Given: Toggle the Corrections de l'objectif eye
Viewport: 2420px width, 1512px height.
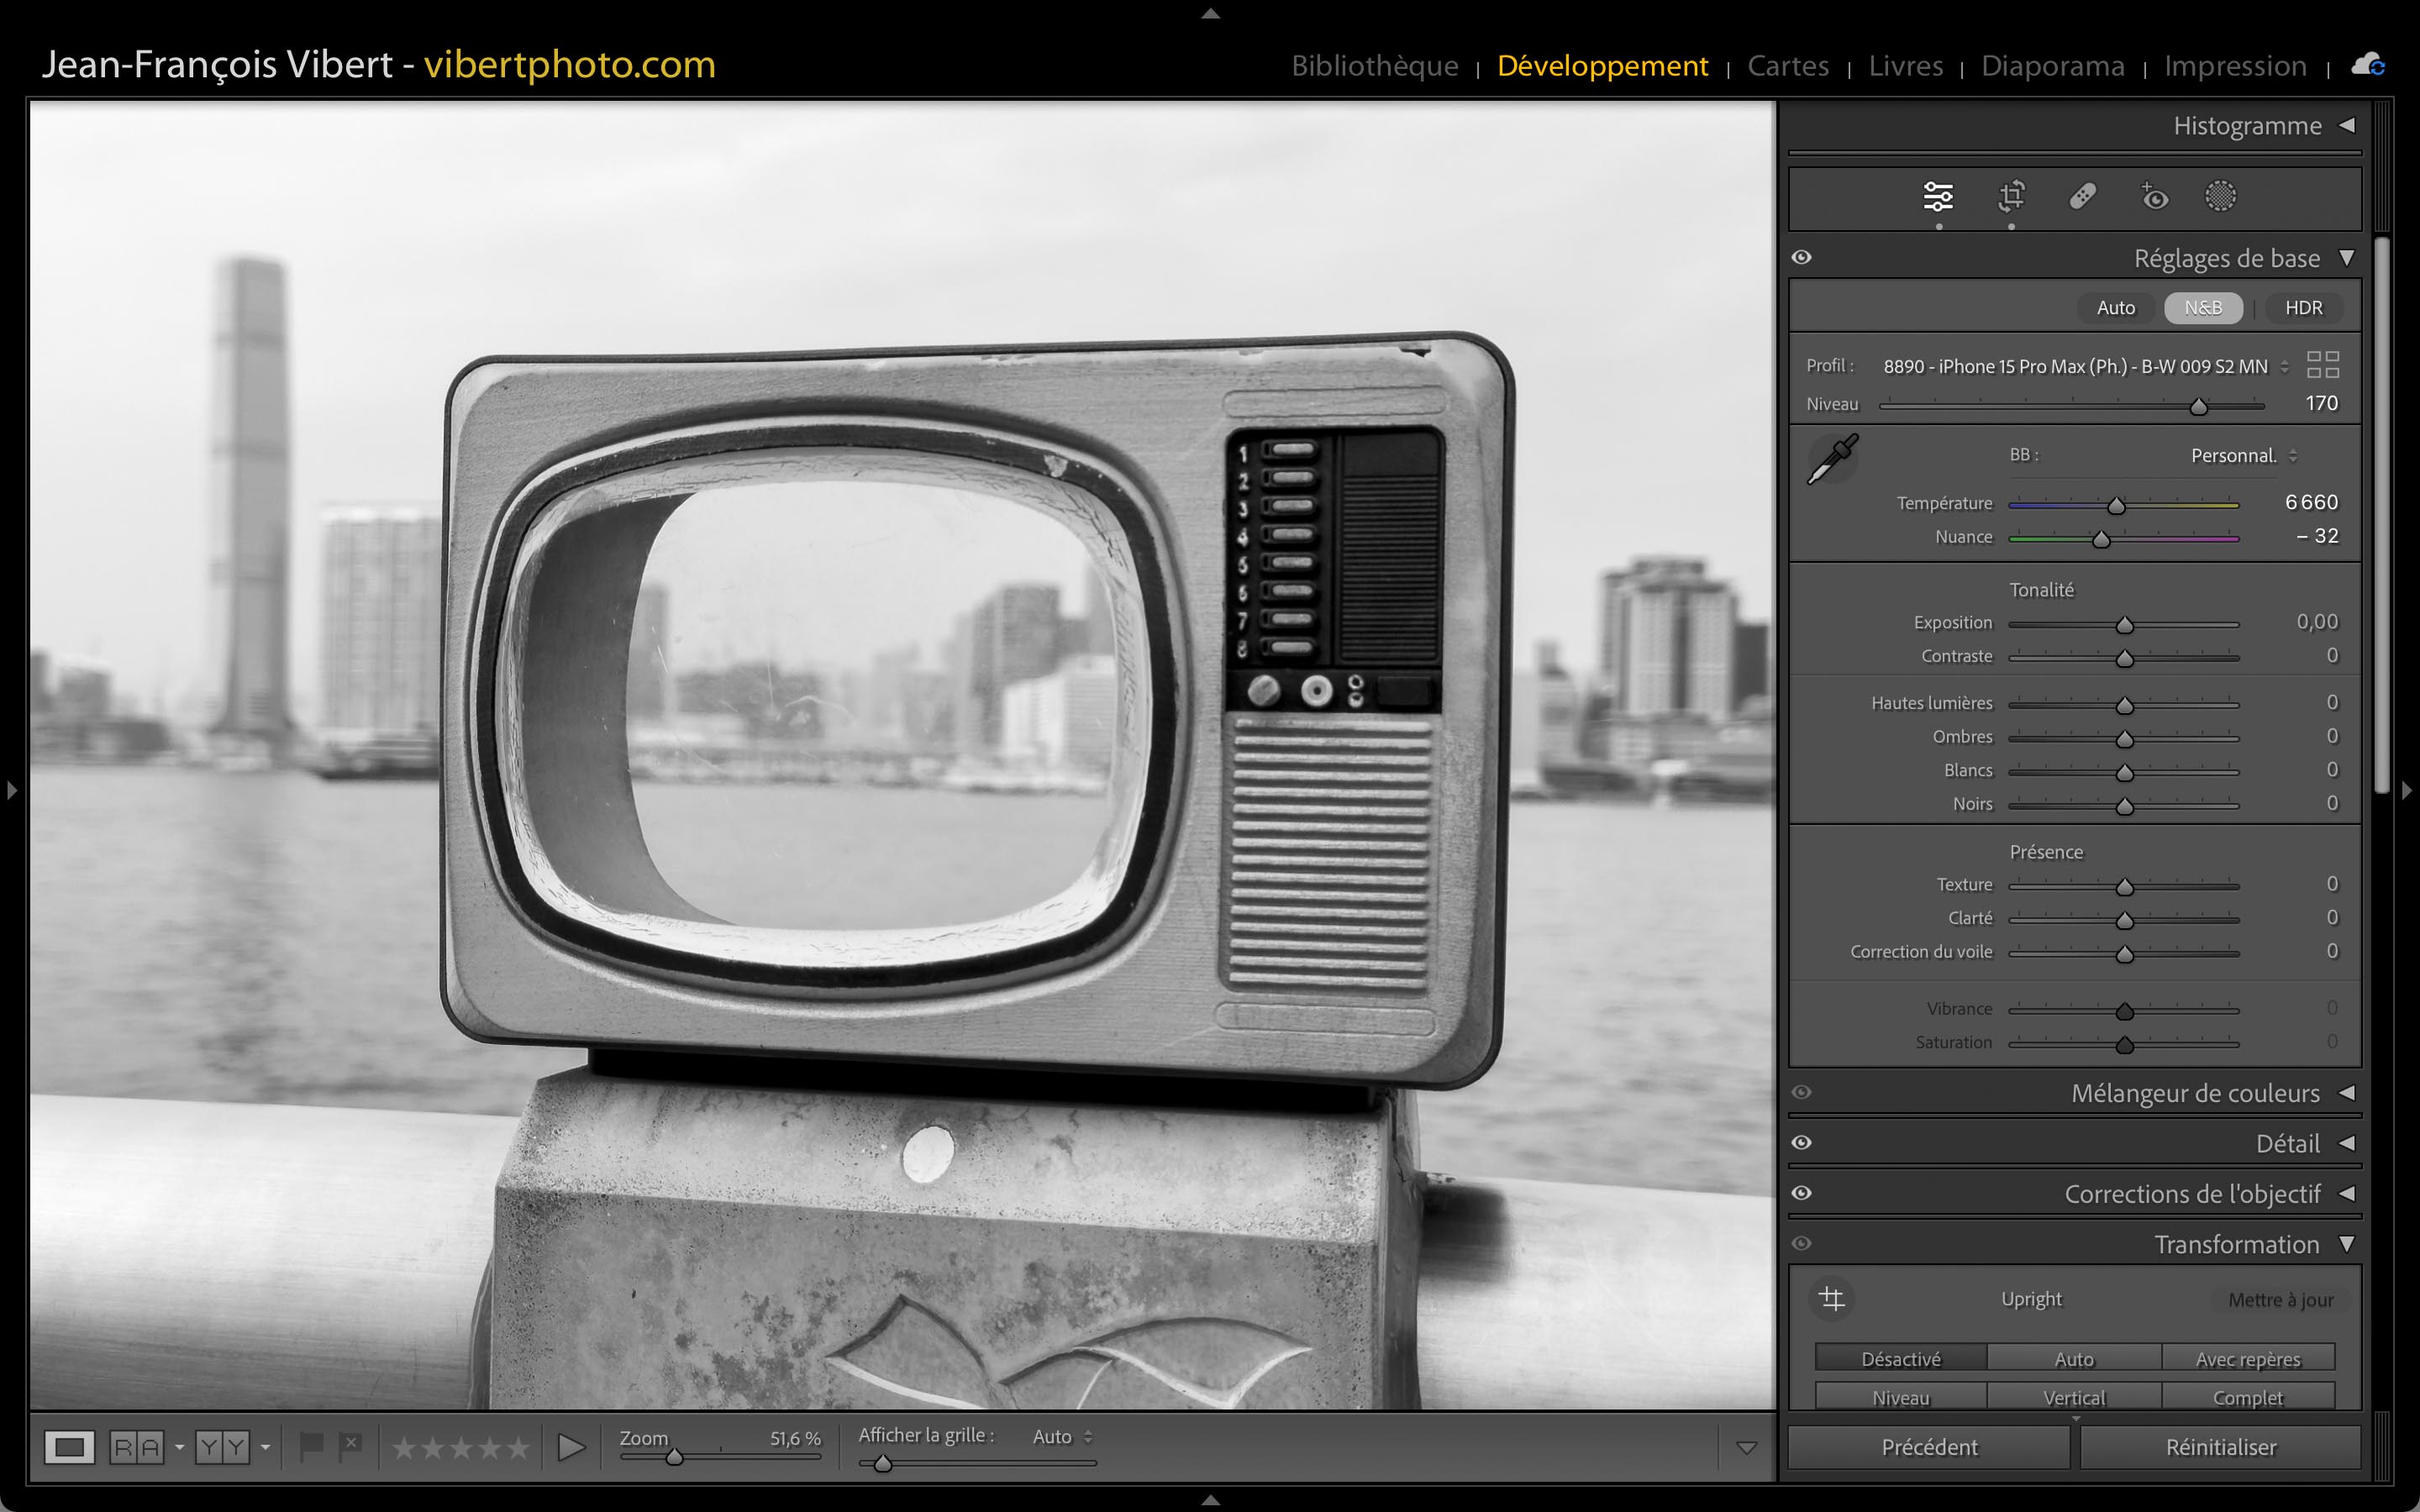Looking at the screenshot, I should (1802, 1193).
